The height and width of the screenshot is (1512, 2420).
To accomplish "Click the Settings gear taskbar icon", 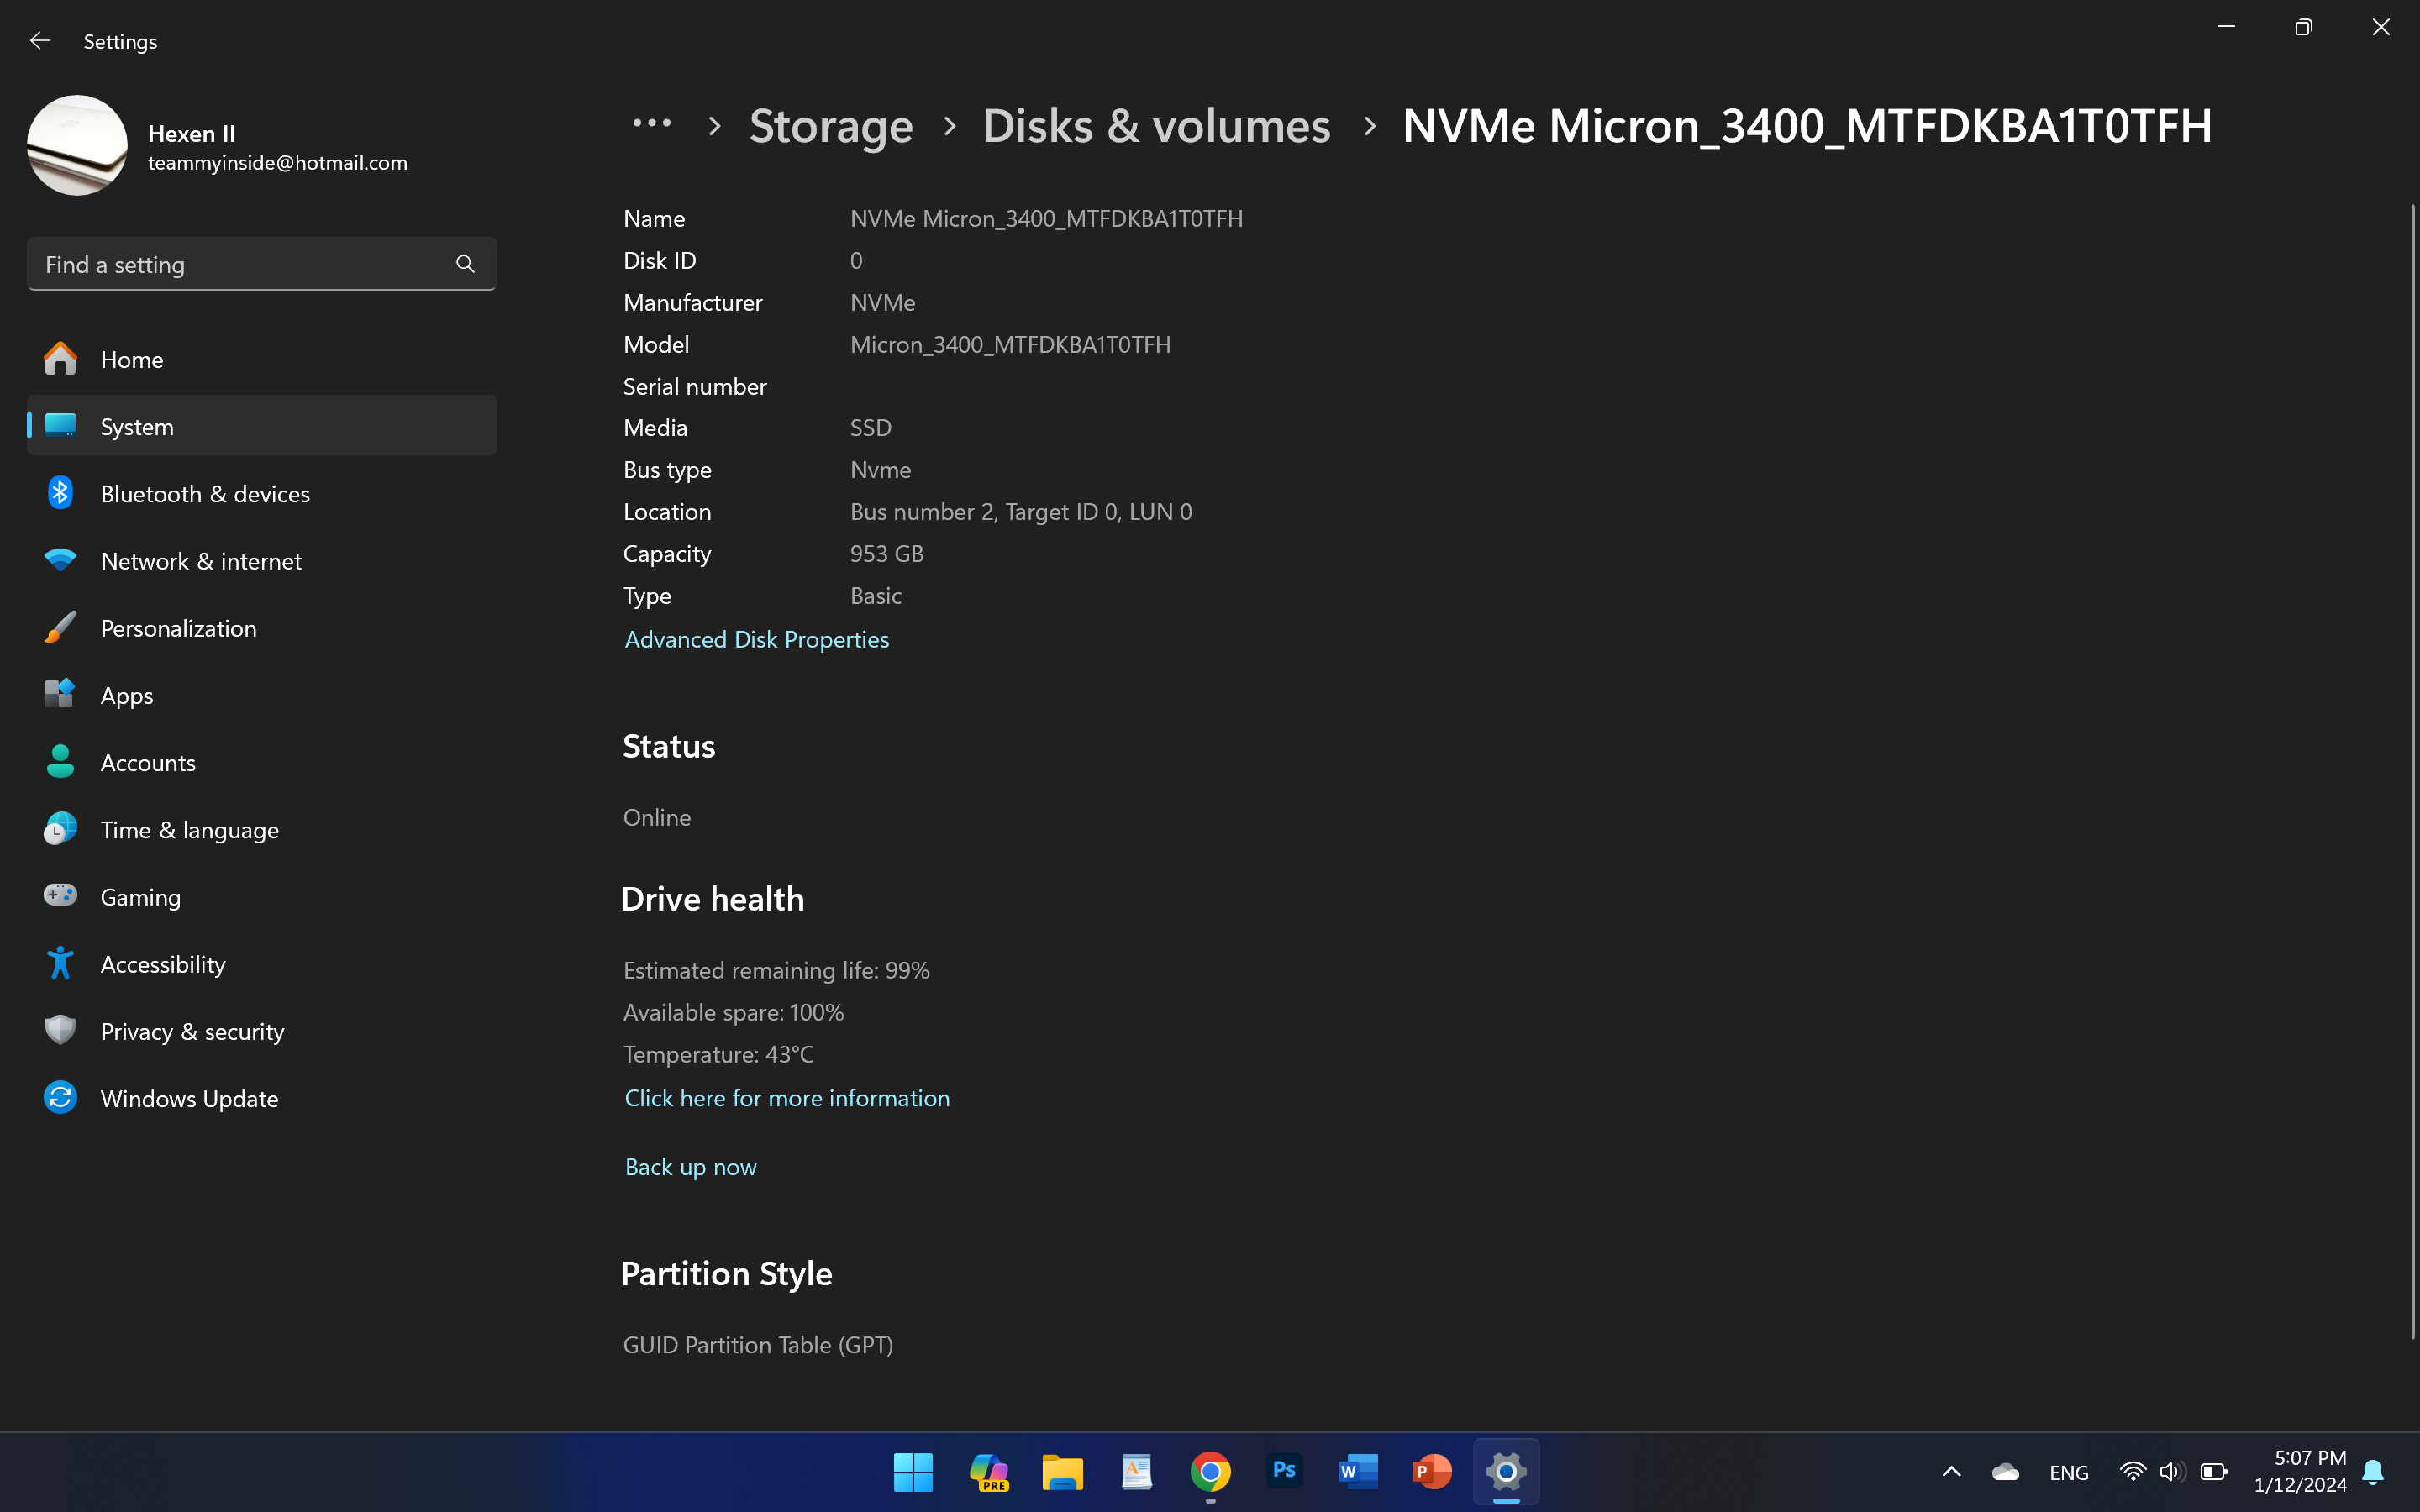I will tap(1506, 1472).
